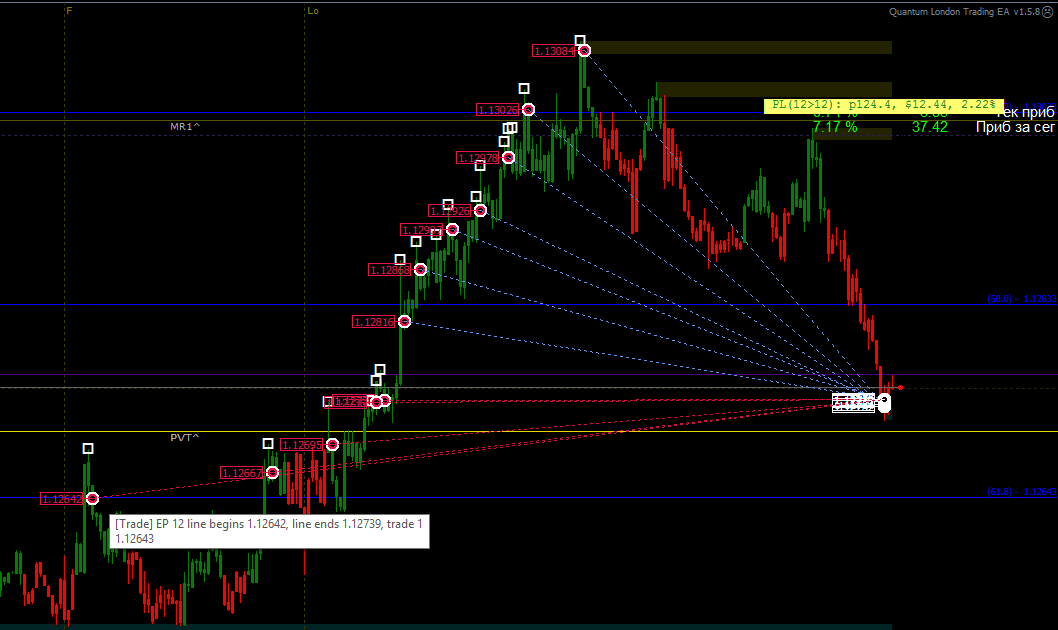1058x630 pixels.
Task: Click the 37.42 green profit value
Action: [930, 127]
